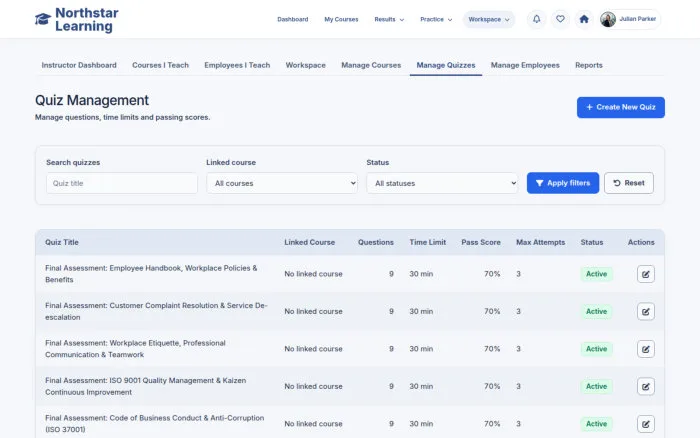Edit the Workplace Etiquette assessment quiz
This screenshot has height=438, width=700.
(646, 349)
